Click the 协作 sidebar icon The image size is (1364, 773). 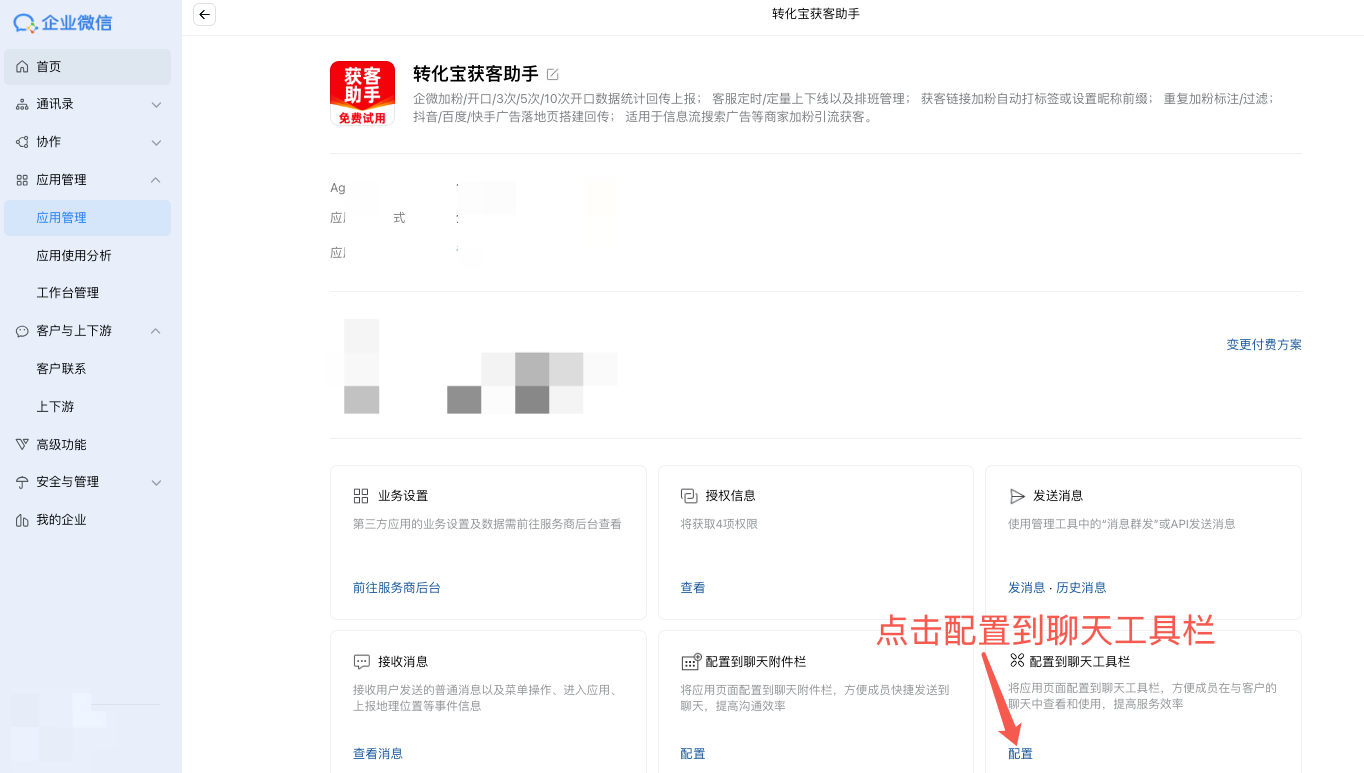22,142
